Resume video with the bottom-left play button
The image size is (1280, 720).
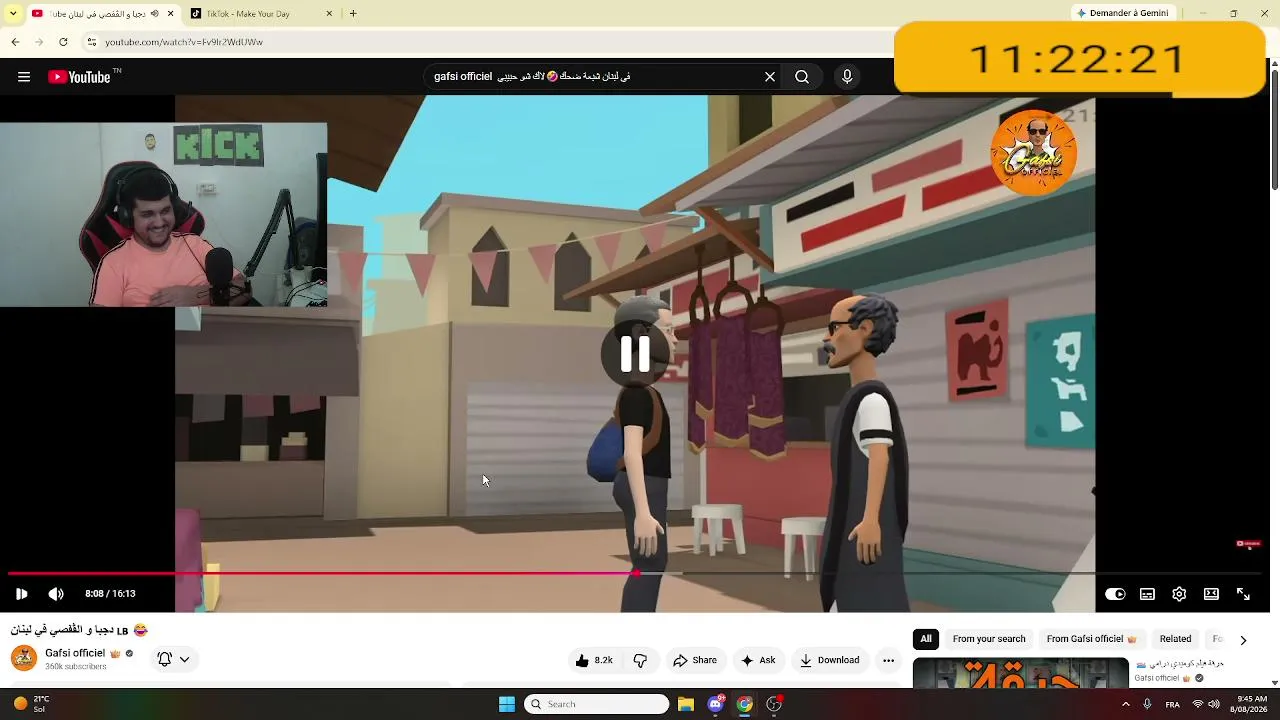point(22,594)
